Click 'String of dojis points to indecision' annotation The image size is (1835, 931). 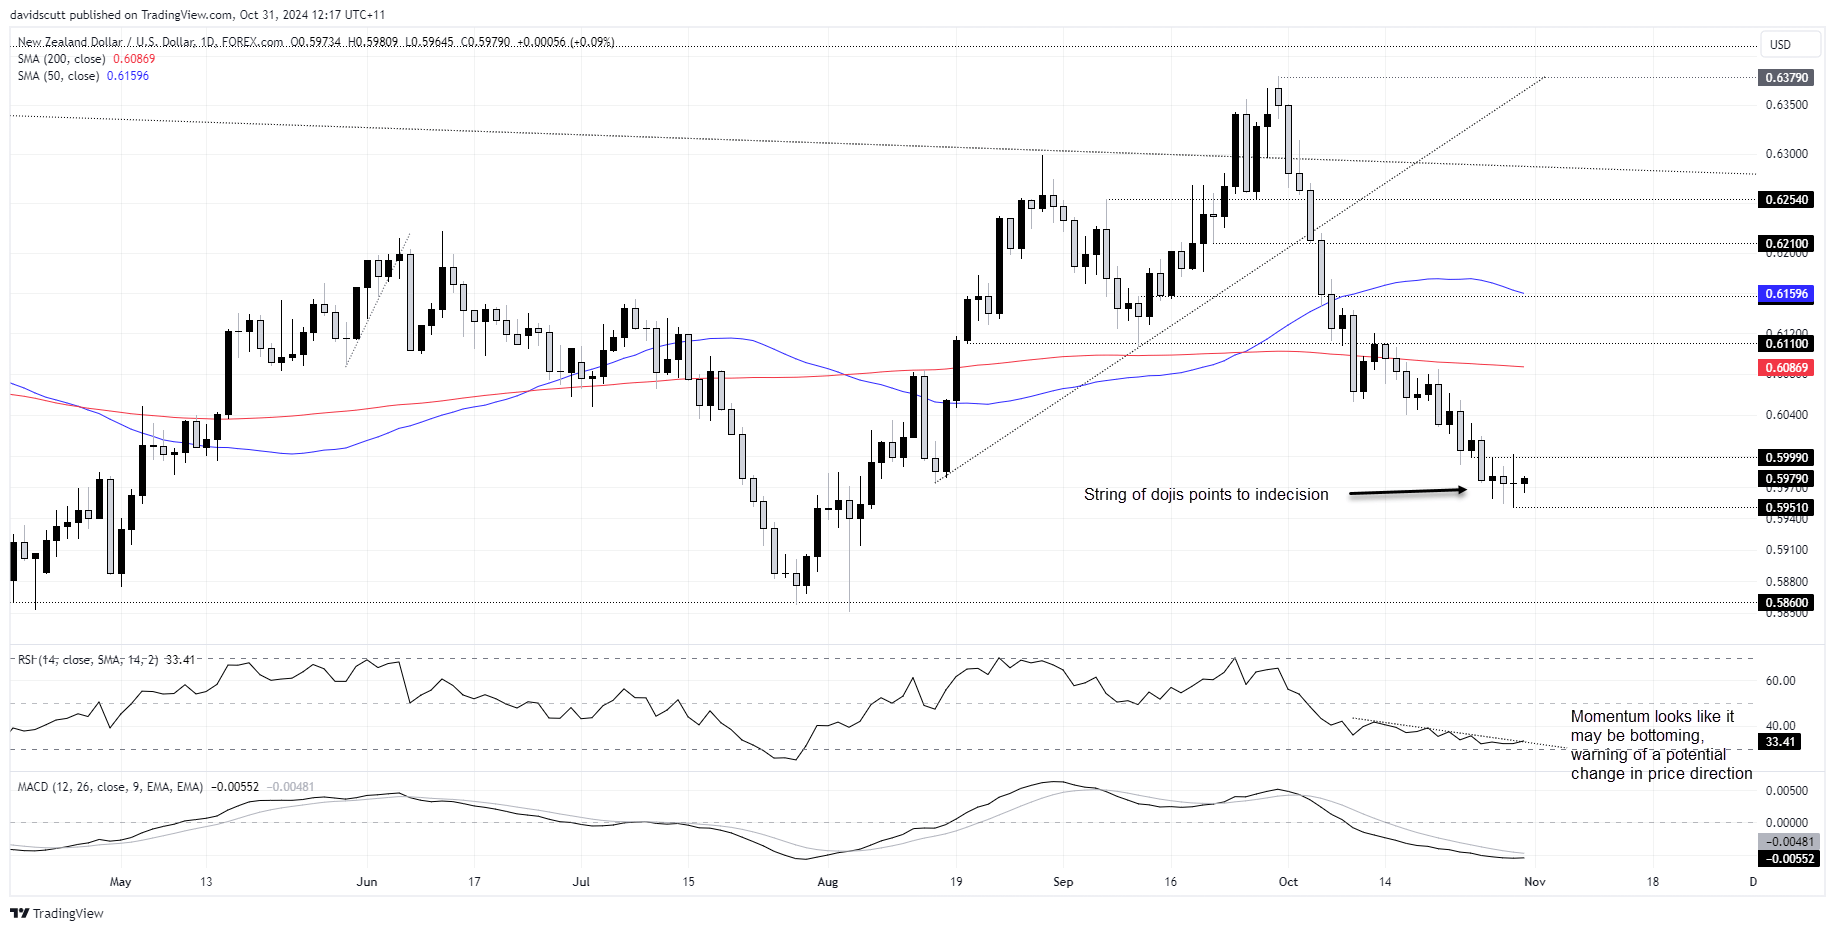[1206, 494]
